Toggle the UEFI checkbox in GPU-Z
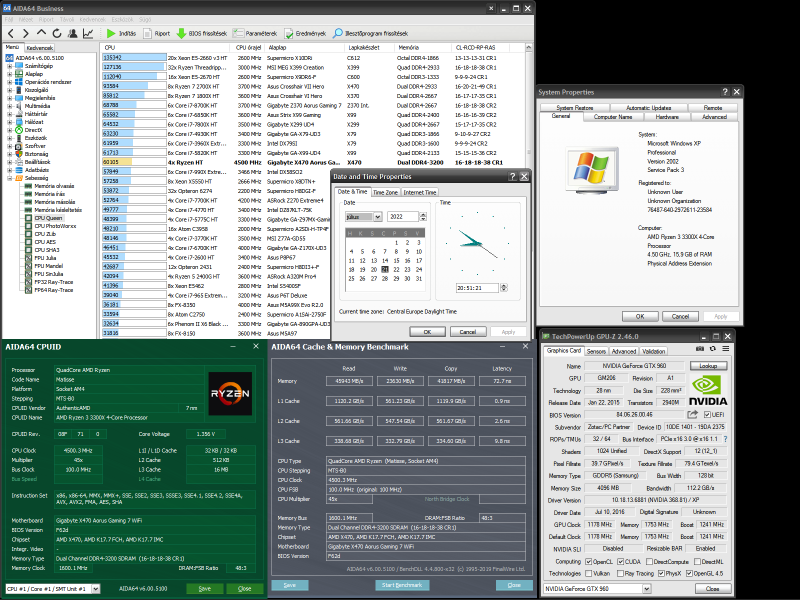 (707, 414)
